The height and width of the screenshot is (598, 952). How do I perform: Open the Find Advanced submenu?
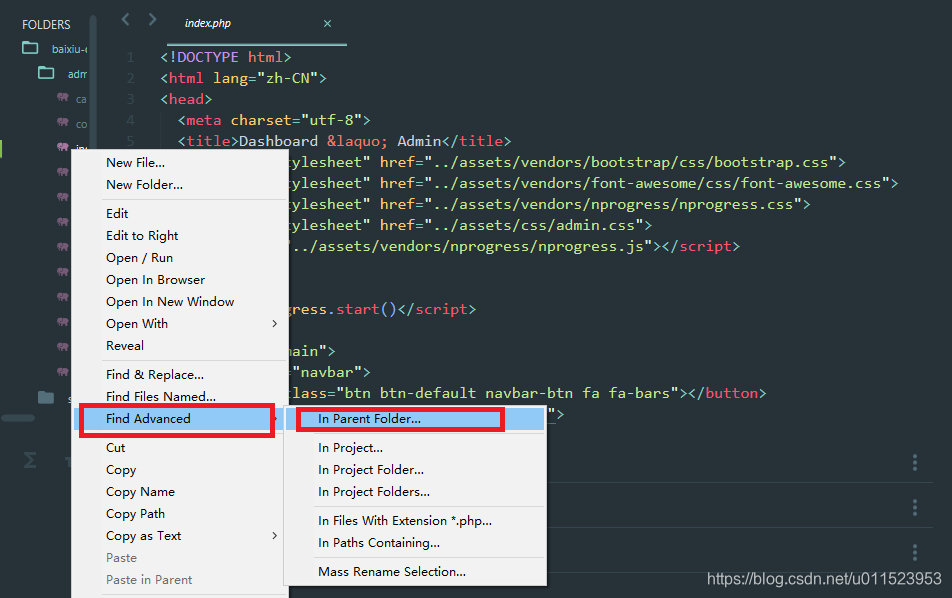(x=180, y=419)
